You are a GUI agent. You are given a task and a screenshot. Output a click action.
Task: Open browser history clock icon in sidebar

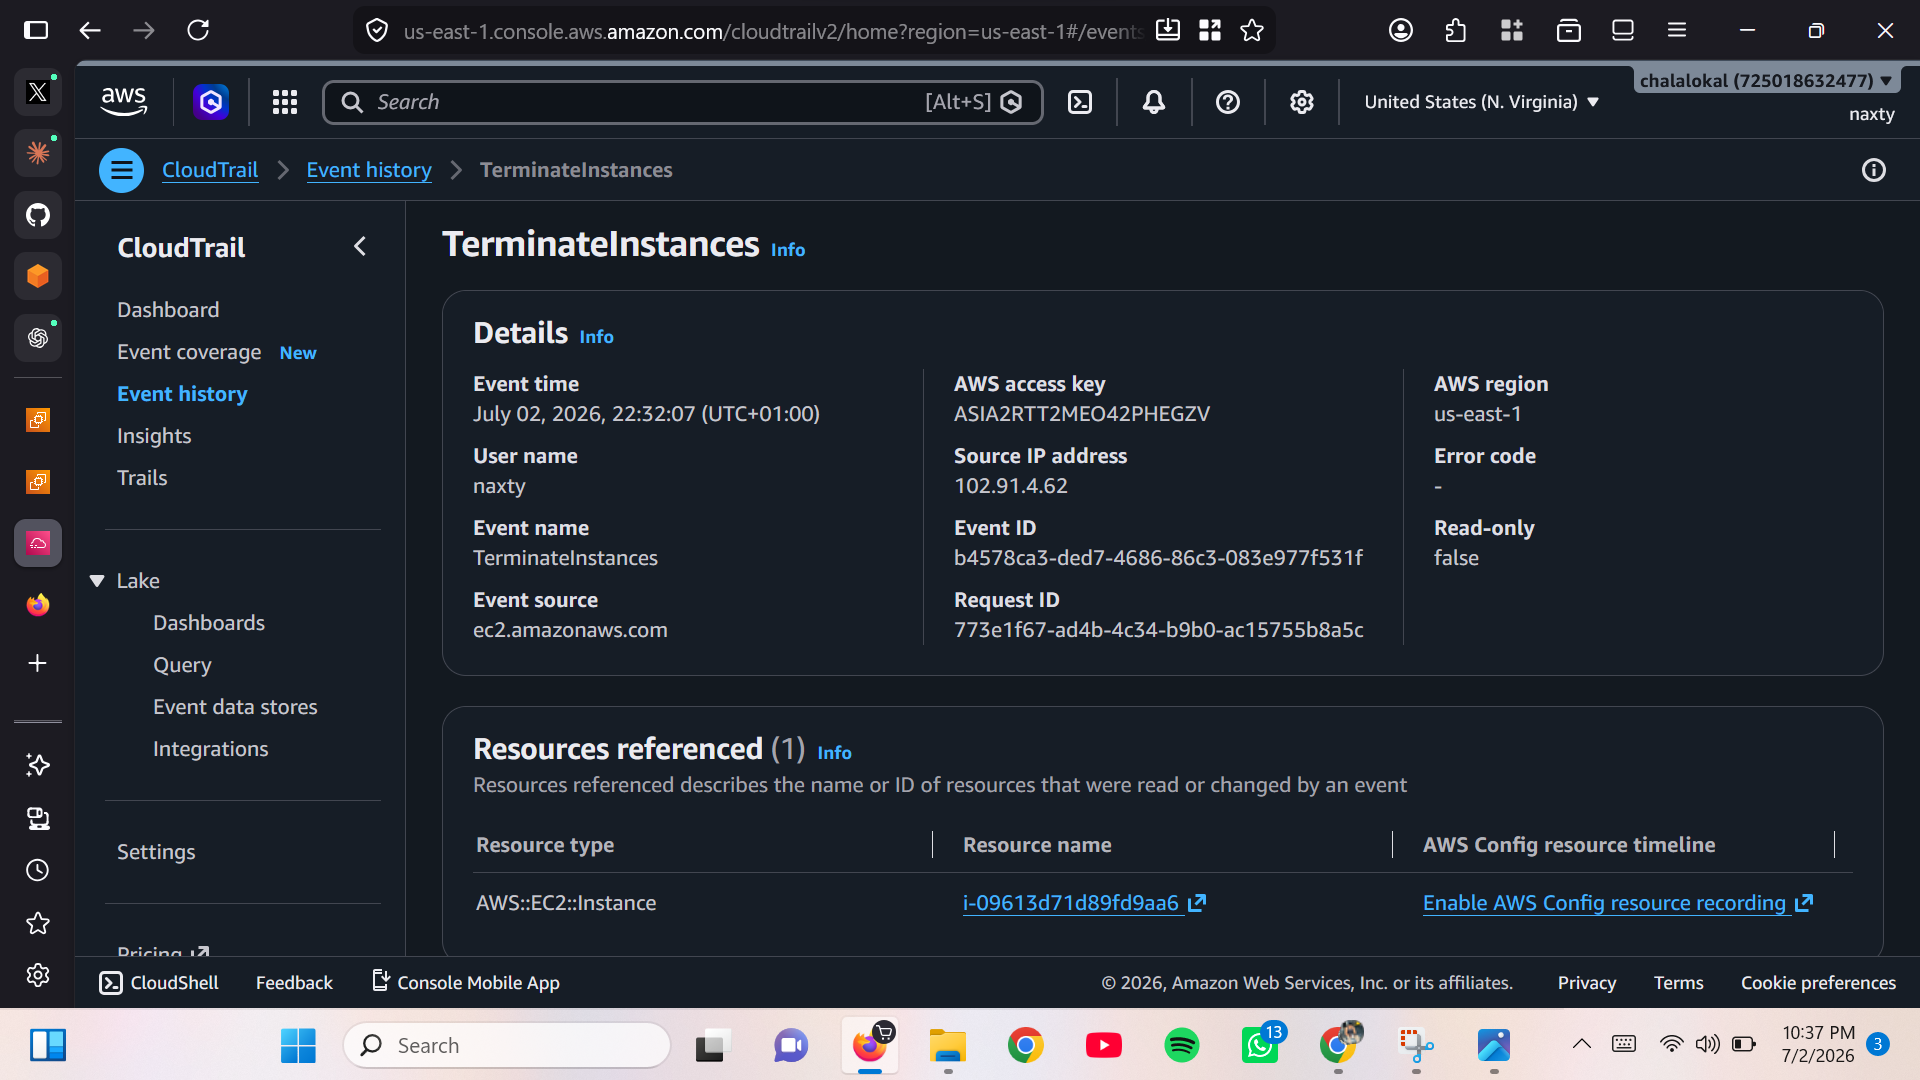(38, 870)
